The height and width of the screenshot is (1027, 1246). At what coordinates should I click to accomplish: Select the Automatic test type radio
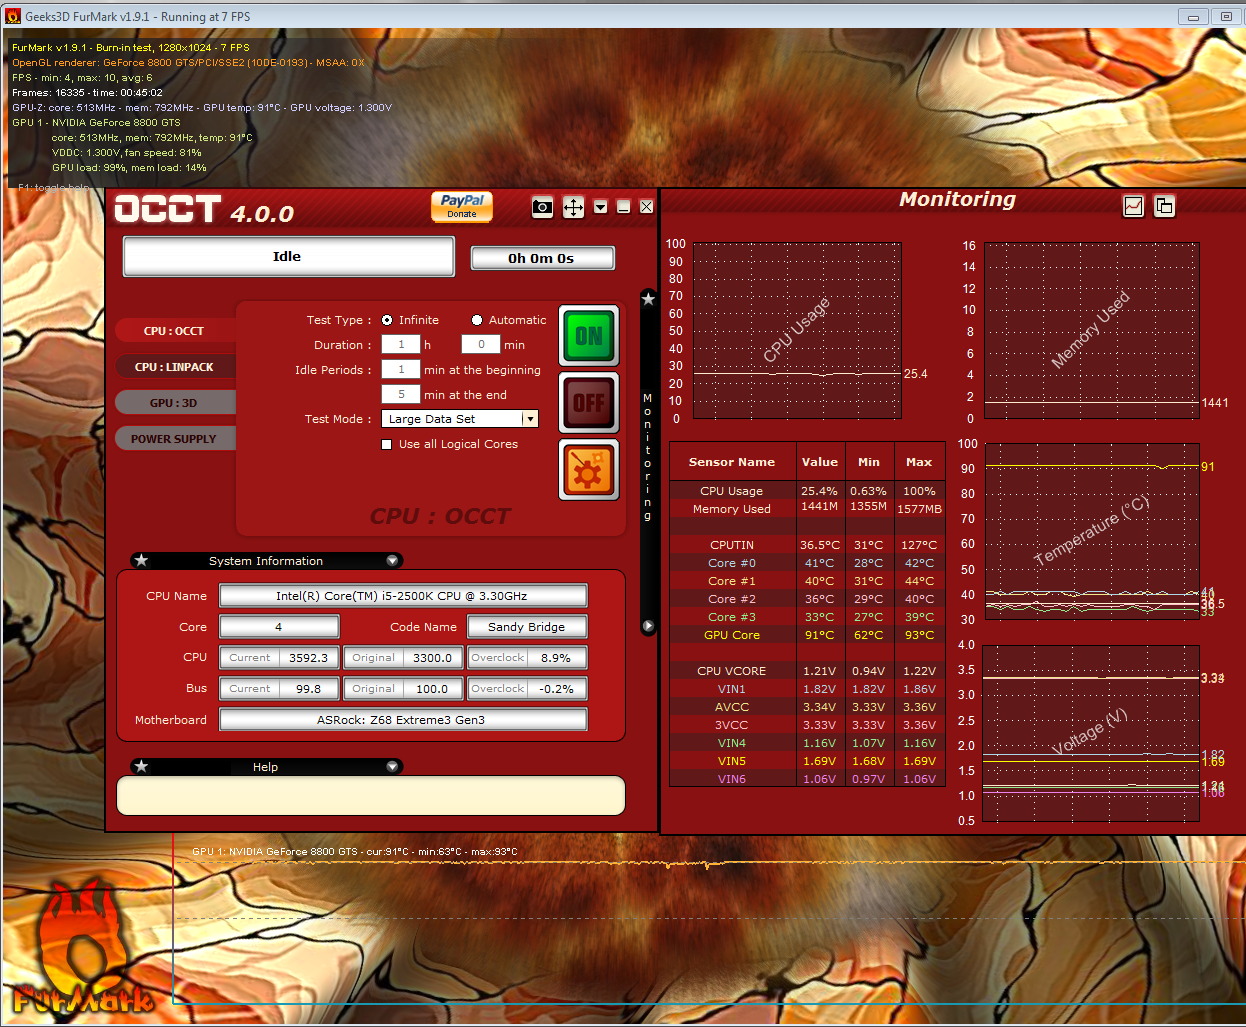pyautogui.click(x=477, y=320)
